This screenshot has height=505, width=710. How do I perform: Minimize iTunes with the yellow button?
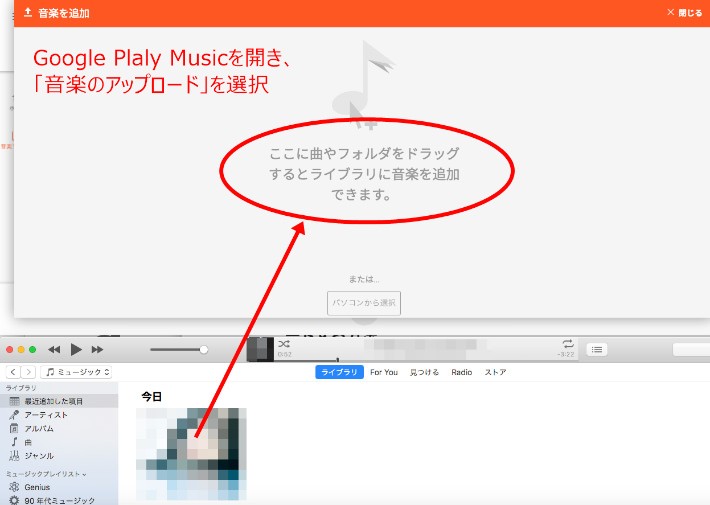click(21, 349)
